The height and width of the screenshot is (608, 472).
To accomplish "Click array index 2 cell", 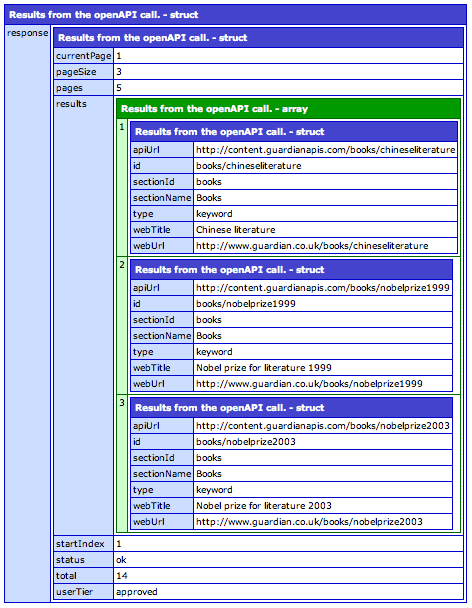I will [122, 325].
